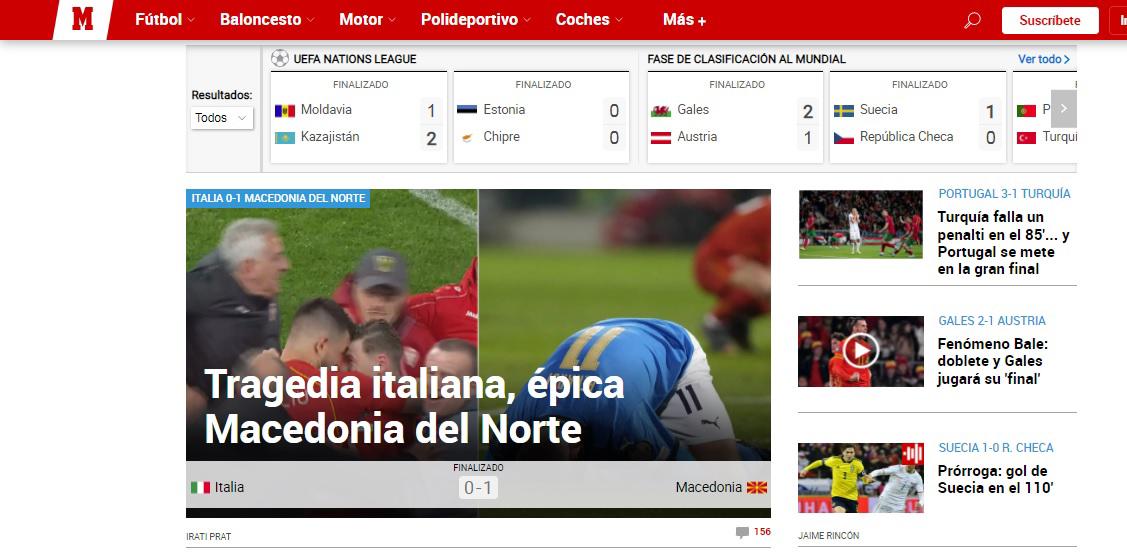Click the 0-1 final score box

point(478,488)
